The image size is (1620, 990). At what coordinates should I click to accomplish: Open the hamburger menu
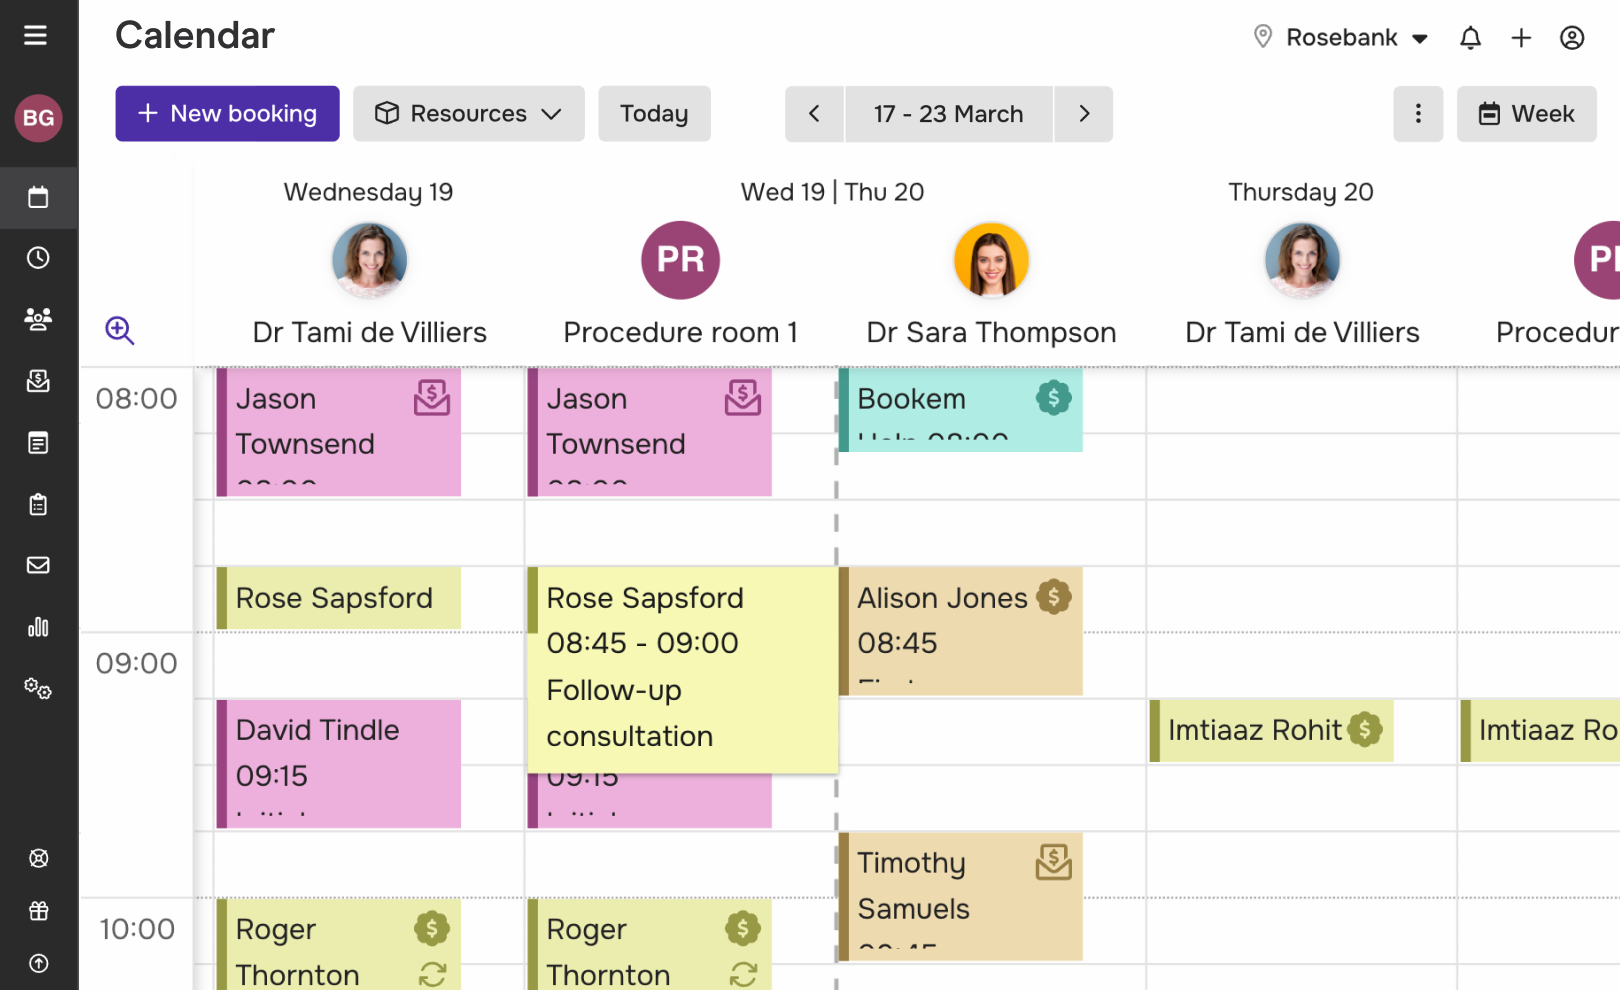[36, 36]
